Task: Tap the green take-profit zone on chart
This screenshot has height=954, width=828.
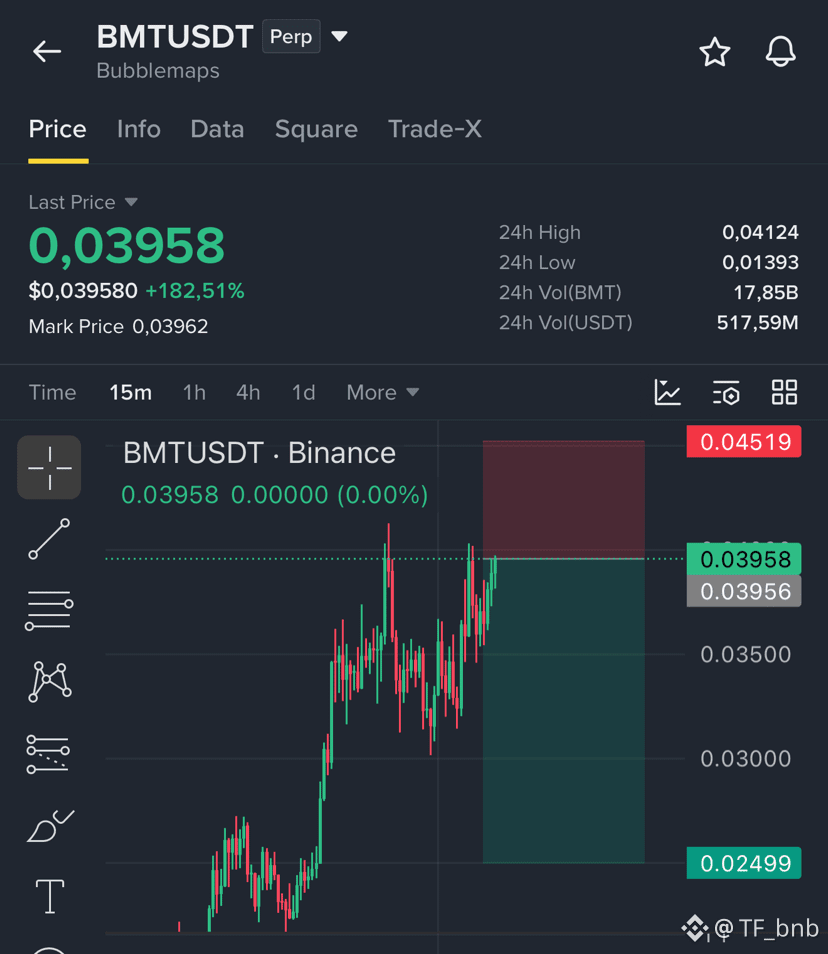Action: point(563,711)
